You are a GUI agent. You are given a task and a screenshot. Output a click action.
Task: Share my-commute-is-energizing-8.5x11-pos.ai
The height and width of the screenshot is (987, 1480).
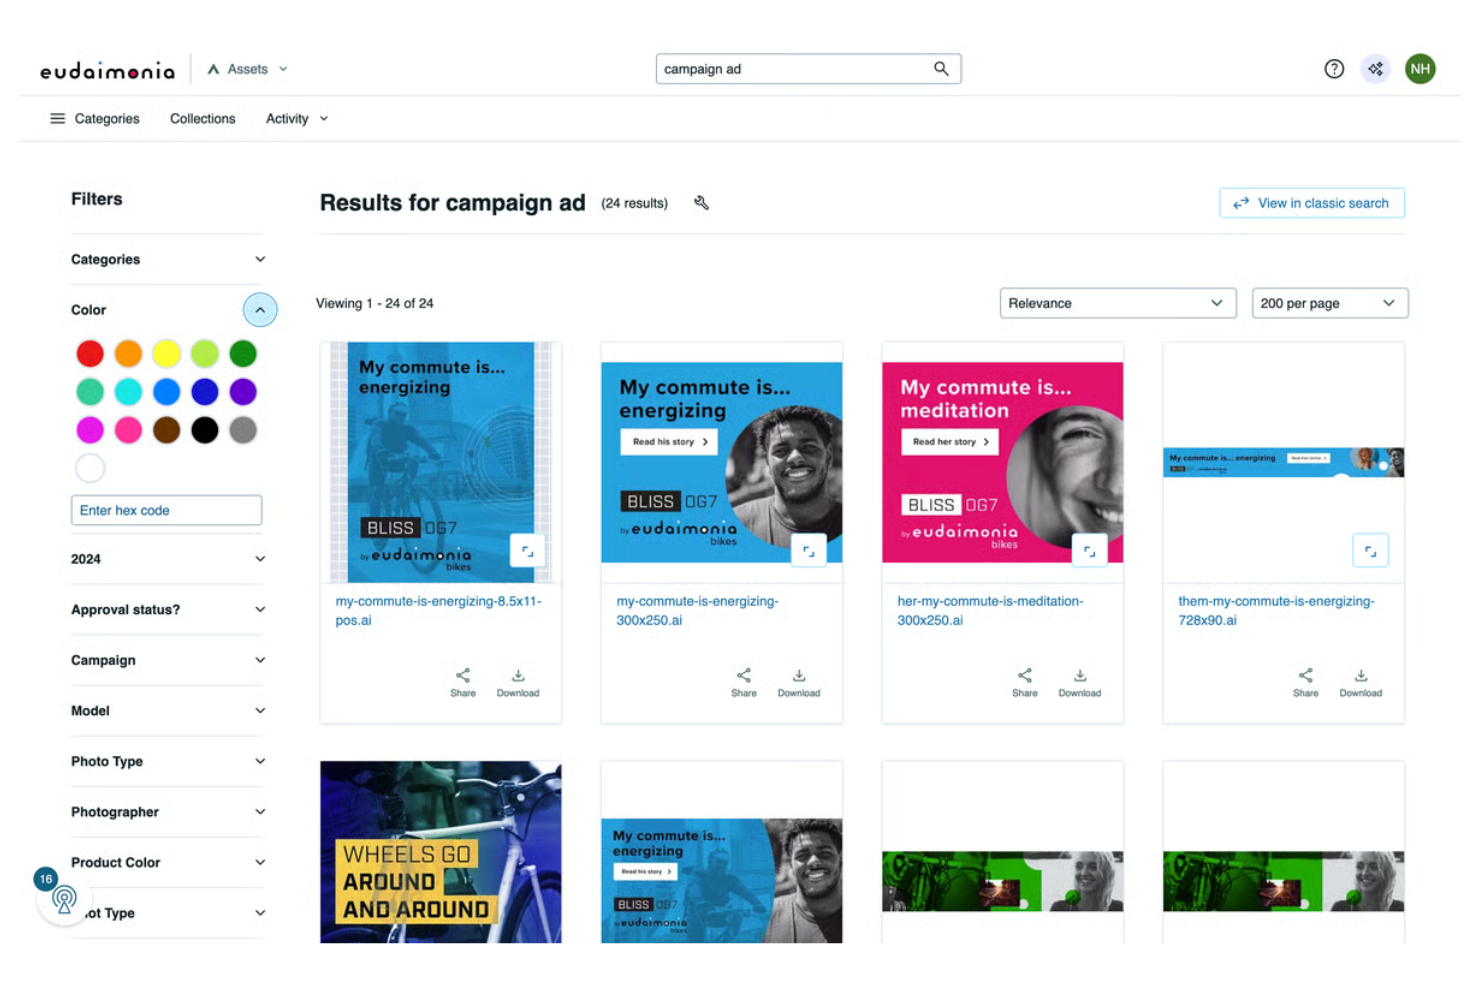click(x=463, y=682)
